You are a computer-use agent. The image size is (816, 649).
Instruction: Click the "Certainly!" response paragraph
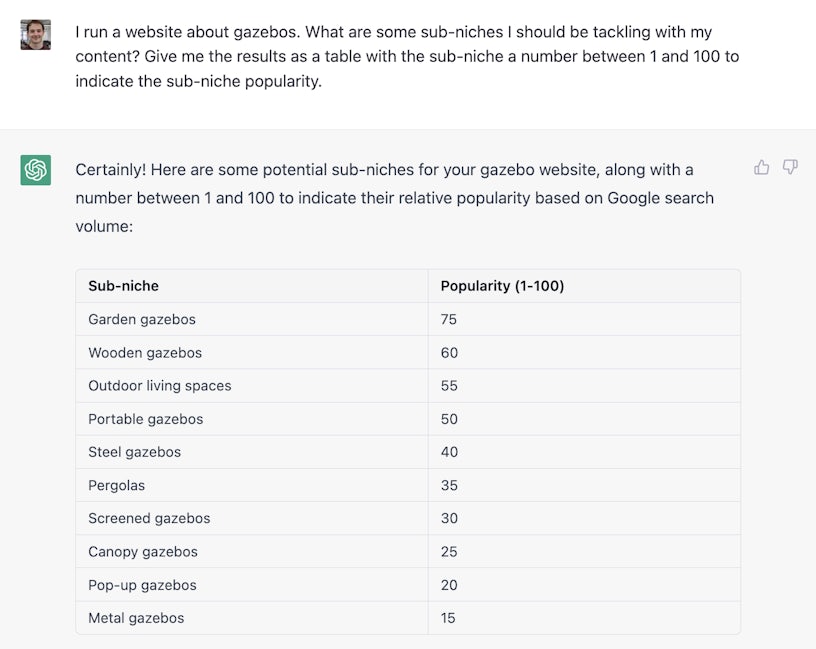[x=395, y=198]
